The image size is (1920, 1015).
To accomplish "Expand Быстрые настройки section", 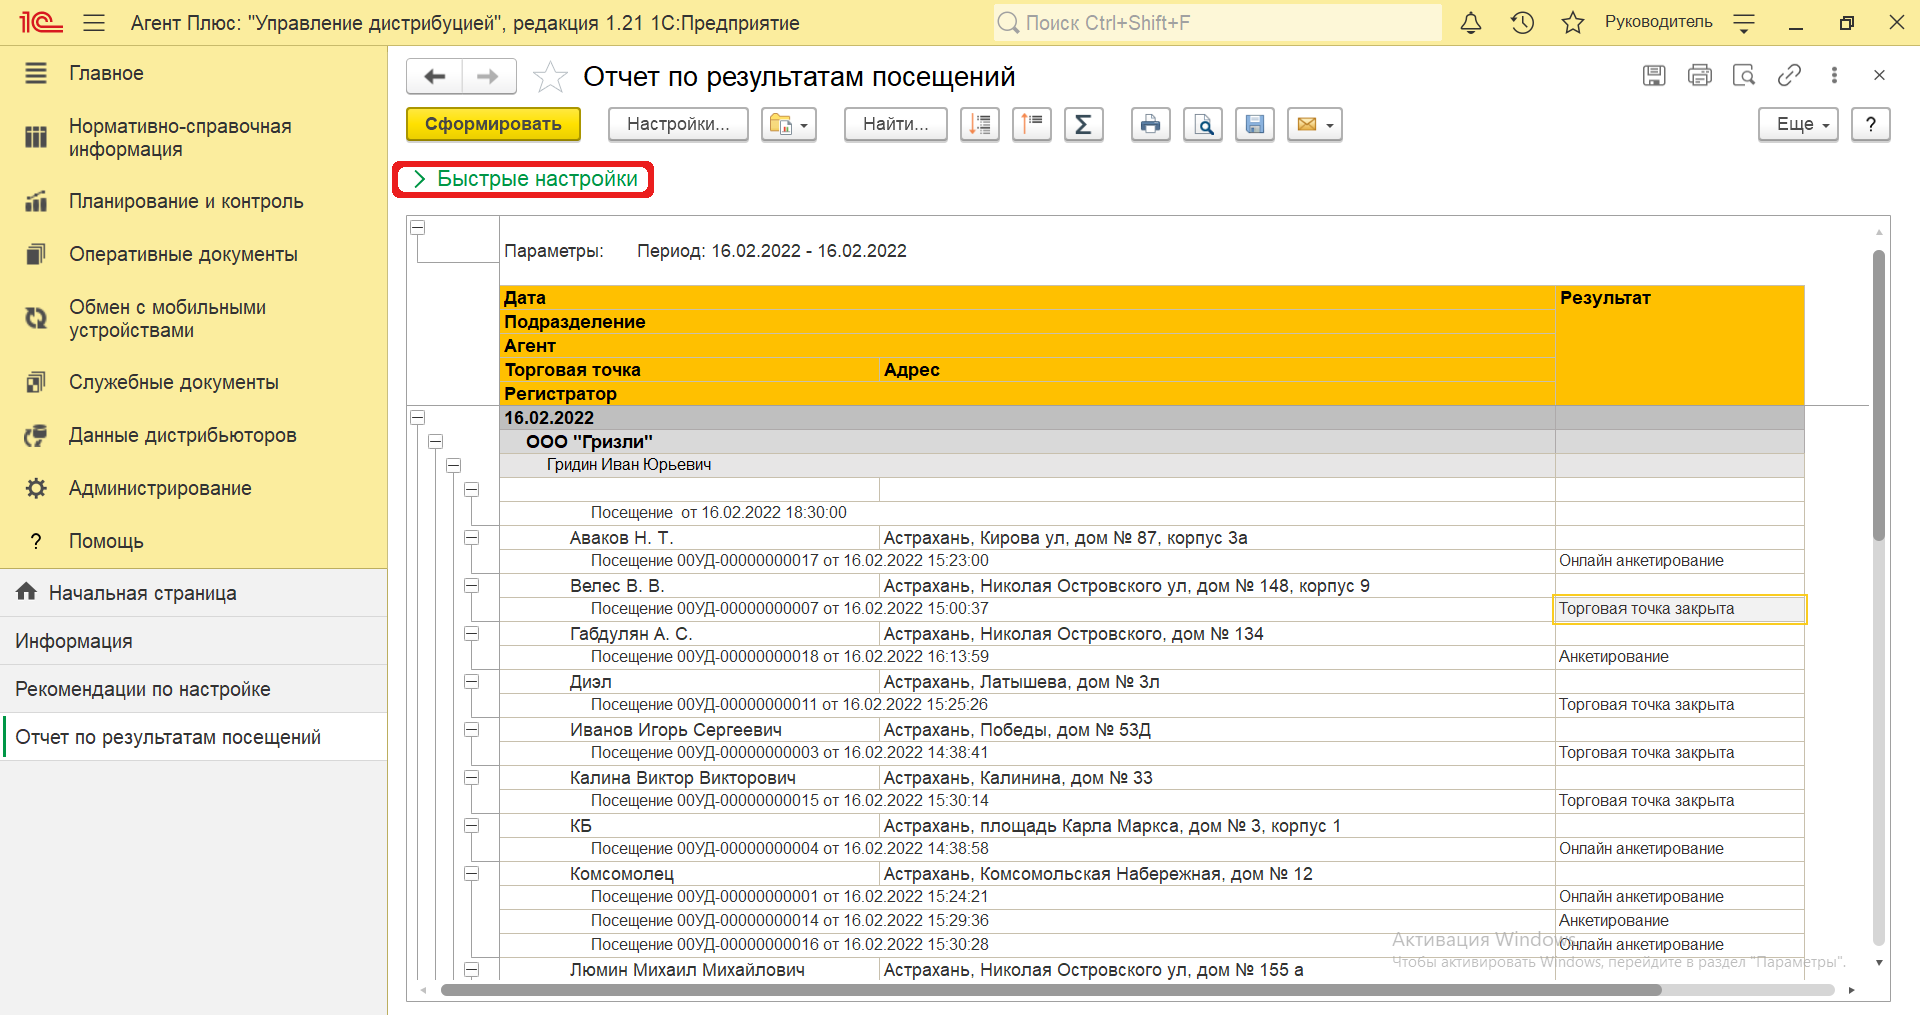I will (525, 179).
